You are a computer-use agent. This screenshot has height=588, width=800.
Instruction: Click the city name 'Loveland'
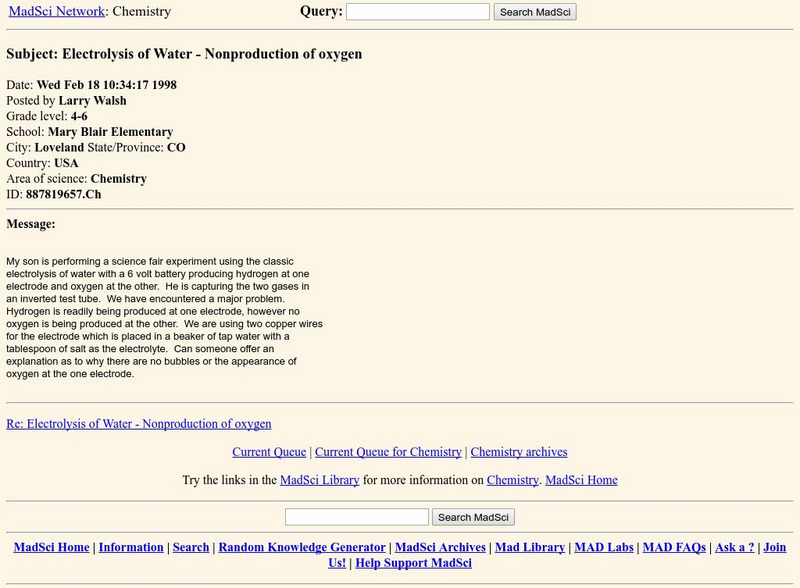[59, 148]
